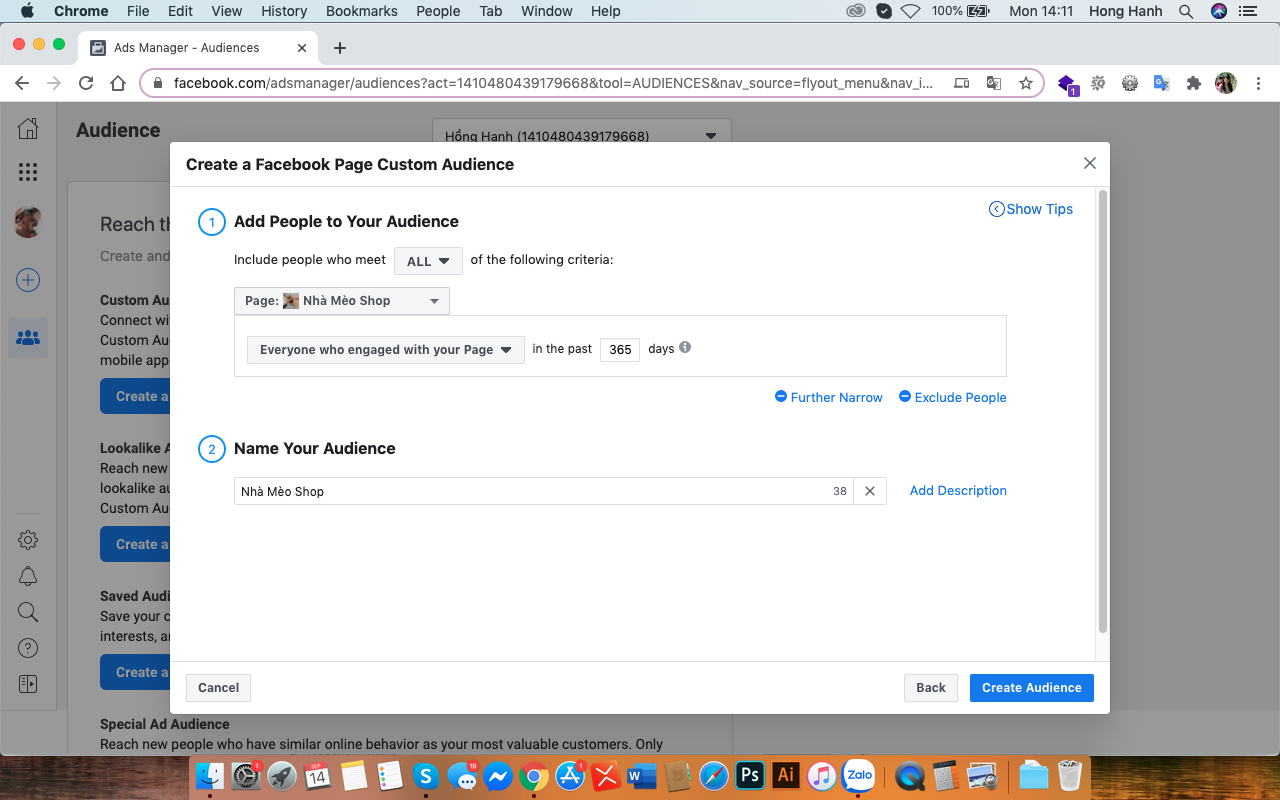Open Zalo from the dock
The width and height of the screenshot is (1280, 800).
858,775
